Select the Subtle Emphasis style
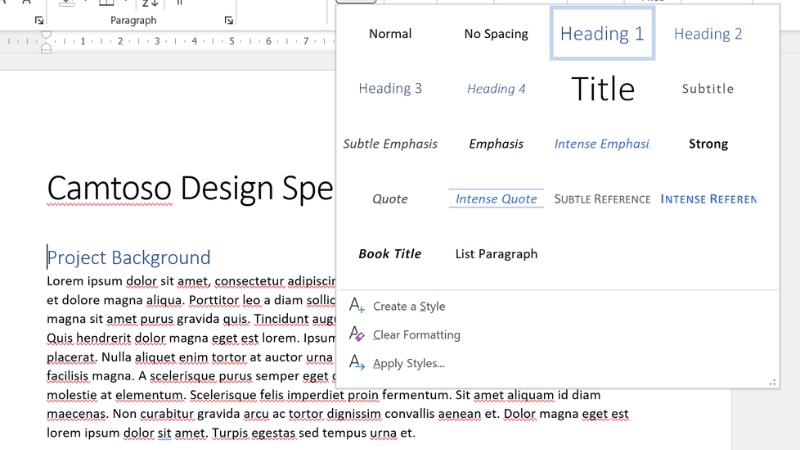This screenshot has height=450, width=800. (x=390, y=144)
